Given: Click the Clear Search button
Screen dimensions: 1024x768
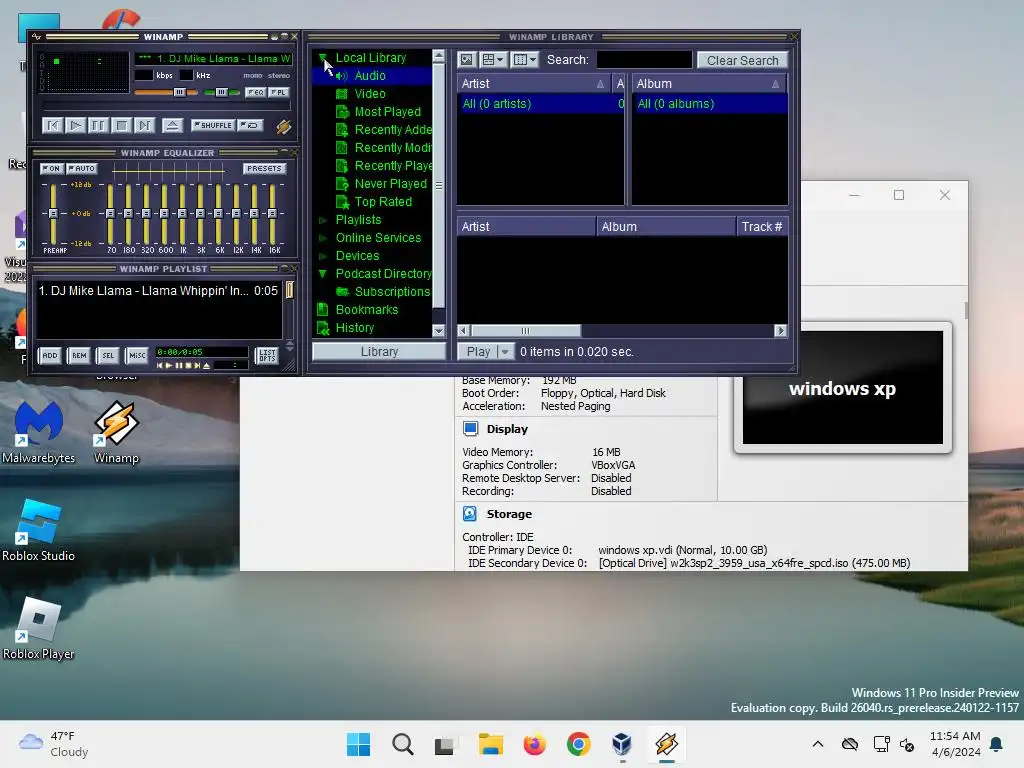Looking at the screenshot, I should [743, 60].
